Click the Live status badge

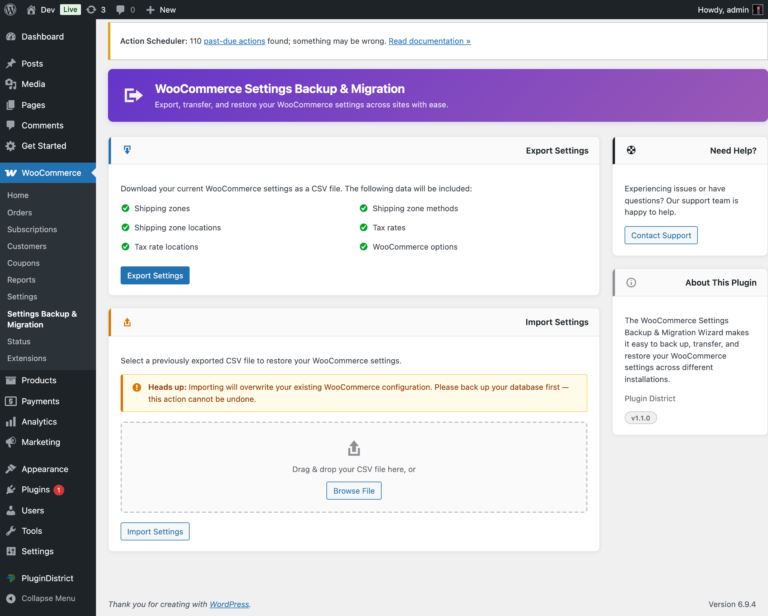(70, 10)
